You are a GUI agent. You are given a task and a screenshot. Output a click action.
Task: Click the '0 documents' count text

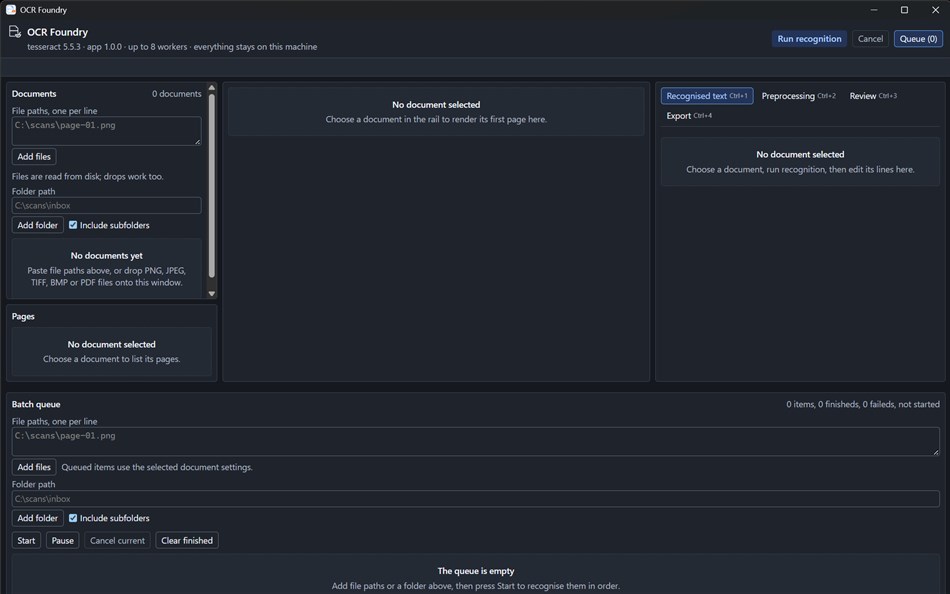point(176,94)
